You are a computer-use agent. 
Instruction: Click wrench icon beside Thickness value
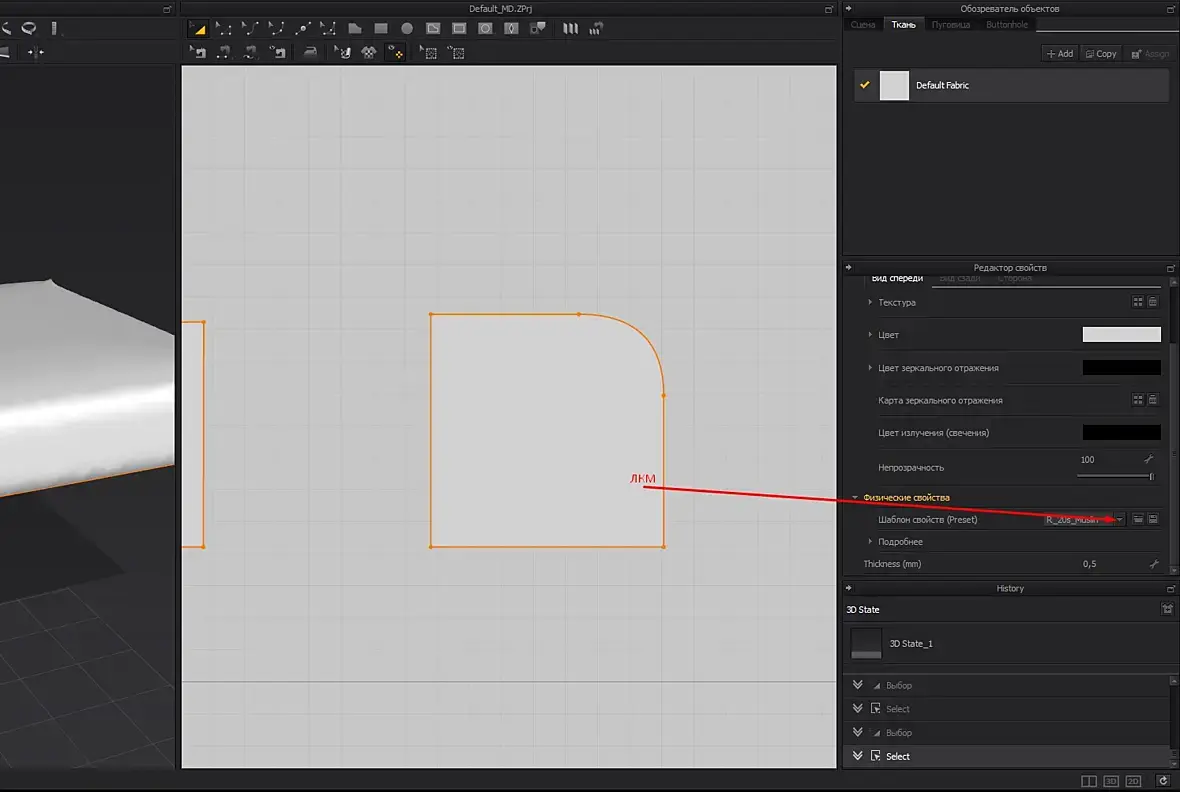1153,564
